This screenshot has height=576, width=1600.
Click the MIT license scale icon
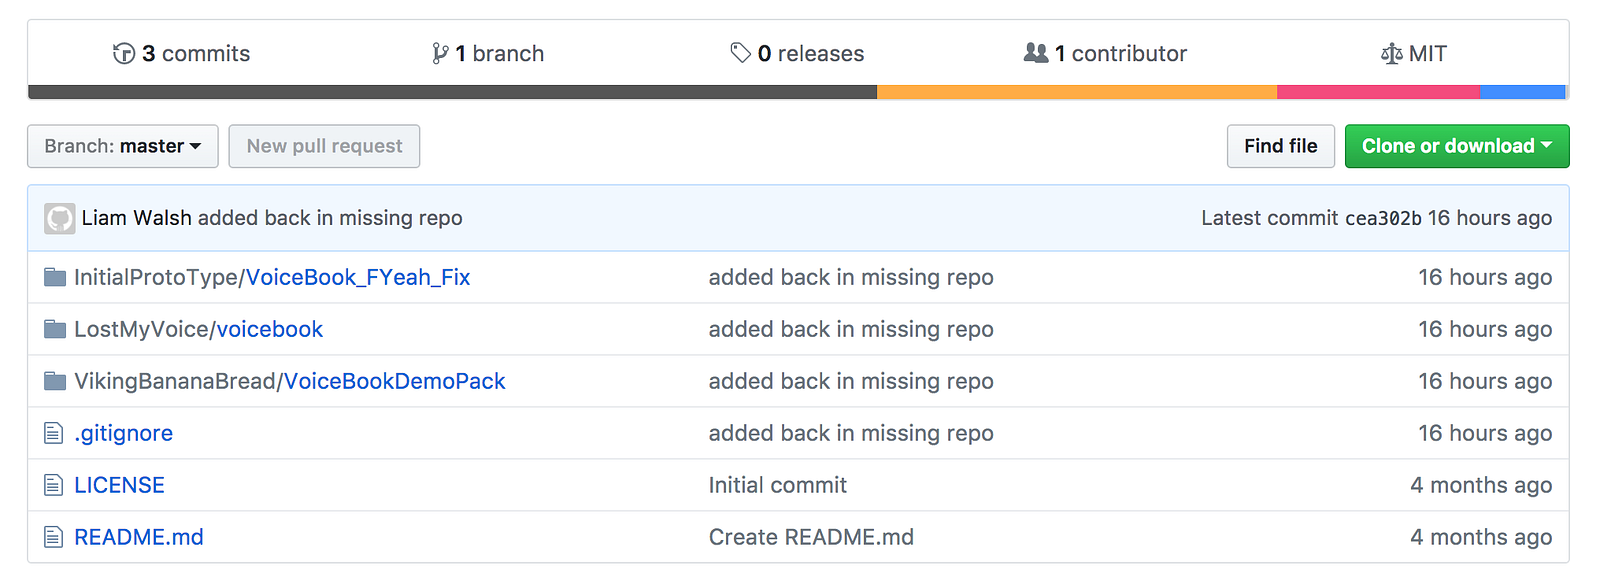click(1391, 54)
